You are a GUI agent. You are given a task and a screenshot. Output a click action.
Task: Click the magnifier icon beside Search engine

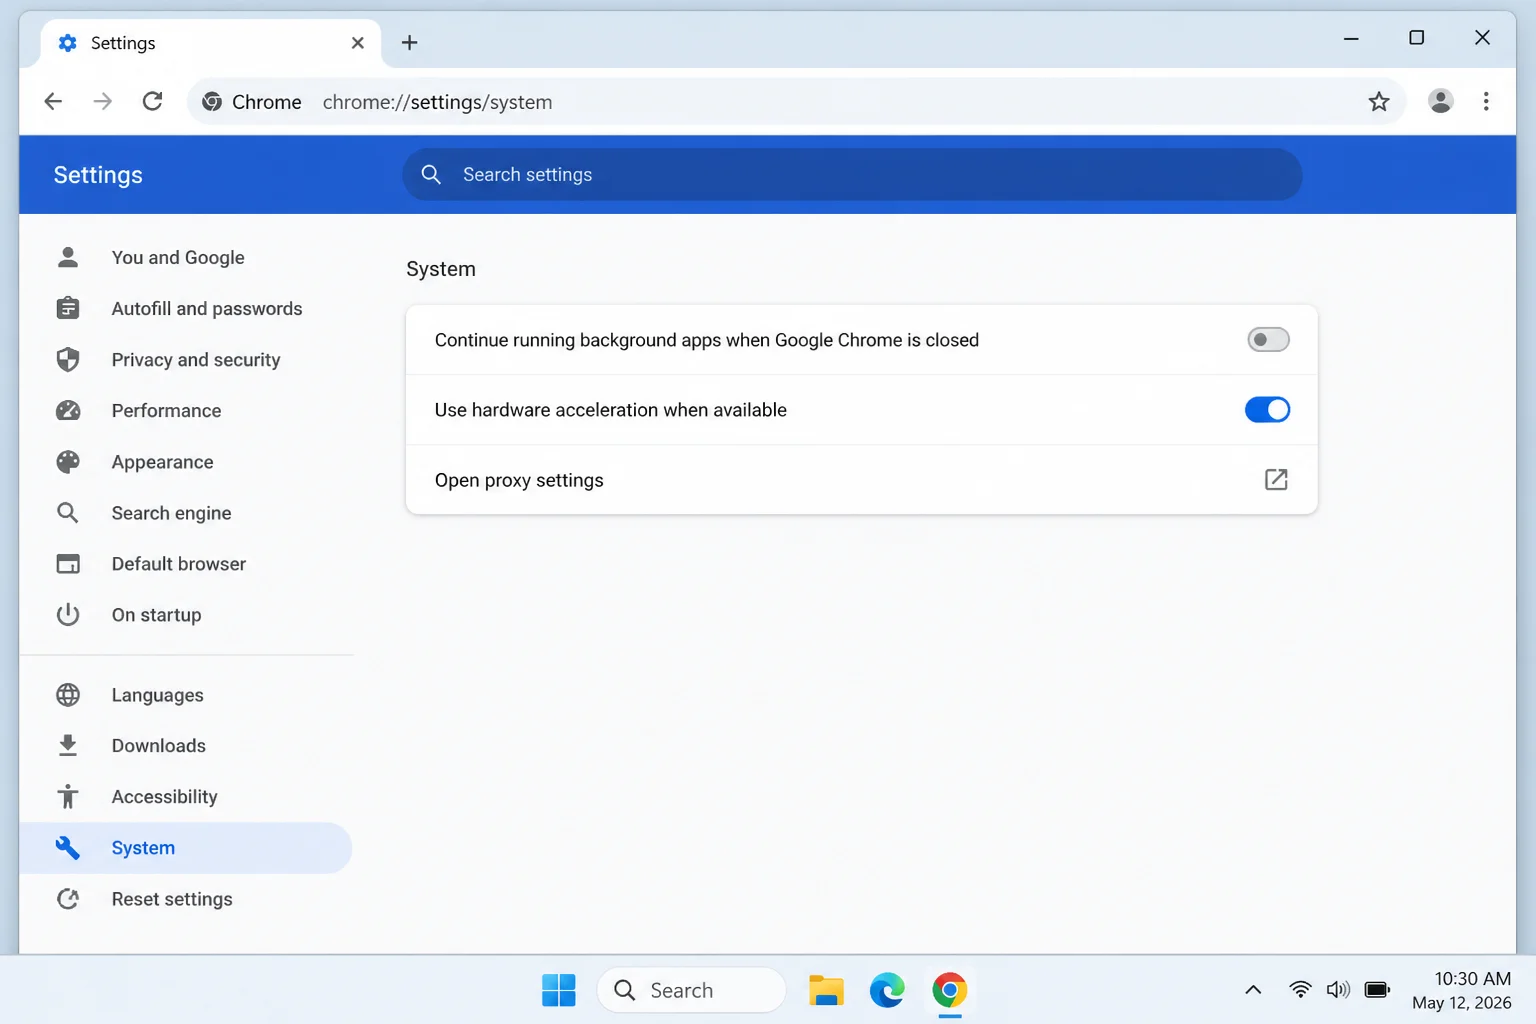[68, 512]
